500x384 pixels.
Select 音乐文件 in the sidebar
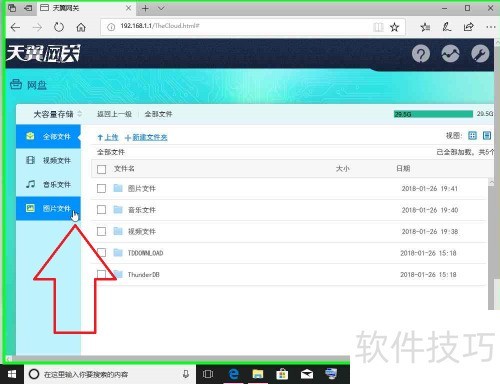coord(48,184)
